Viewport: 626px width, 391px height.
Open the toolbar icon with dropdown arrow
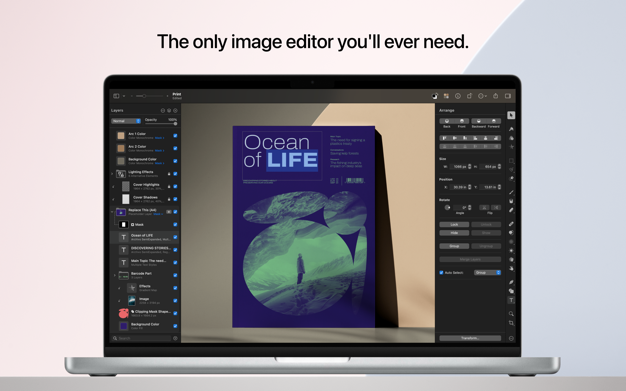482,96
